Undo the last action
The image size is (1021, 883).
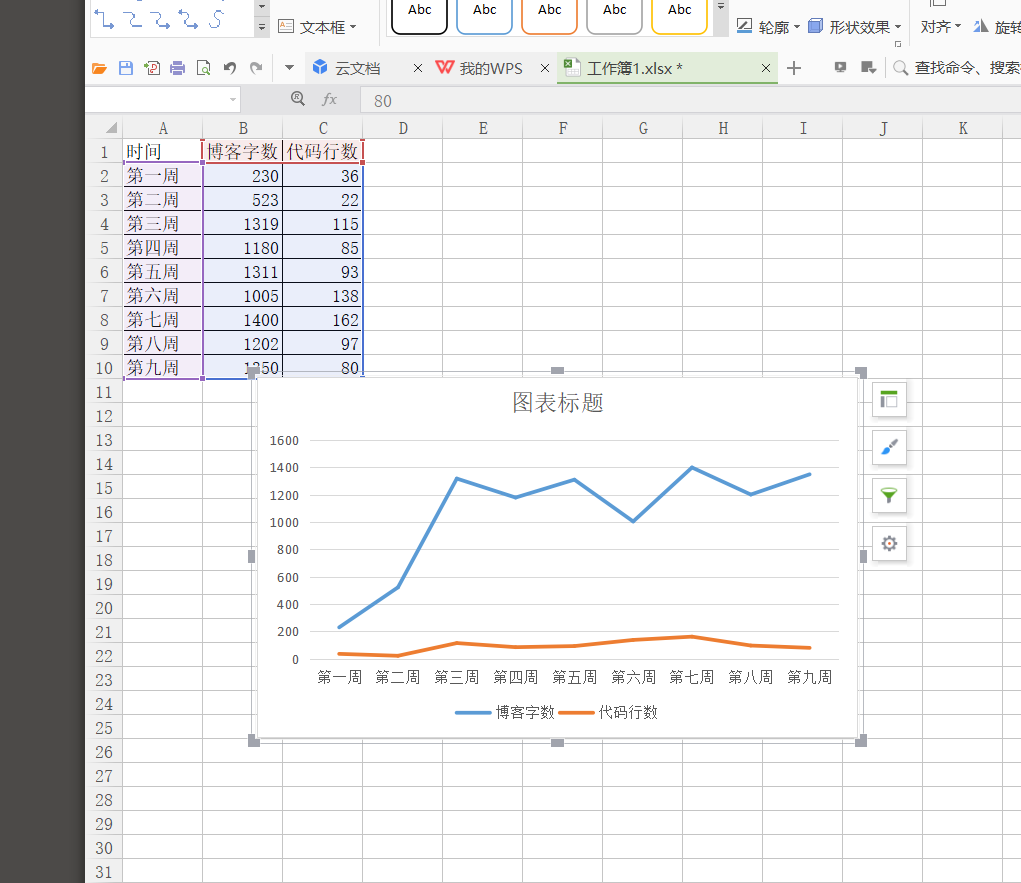pos(229,68)
